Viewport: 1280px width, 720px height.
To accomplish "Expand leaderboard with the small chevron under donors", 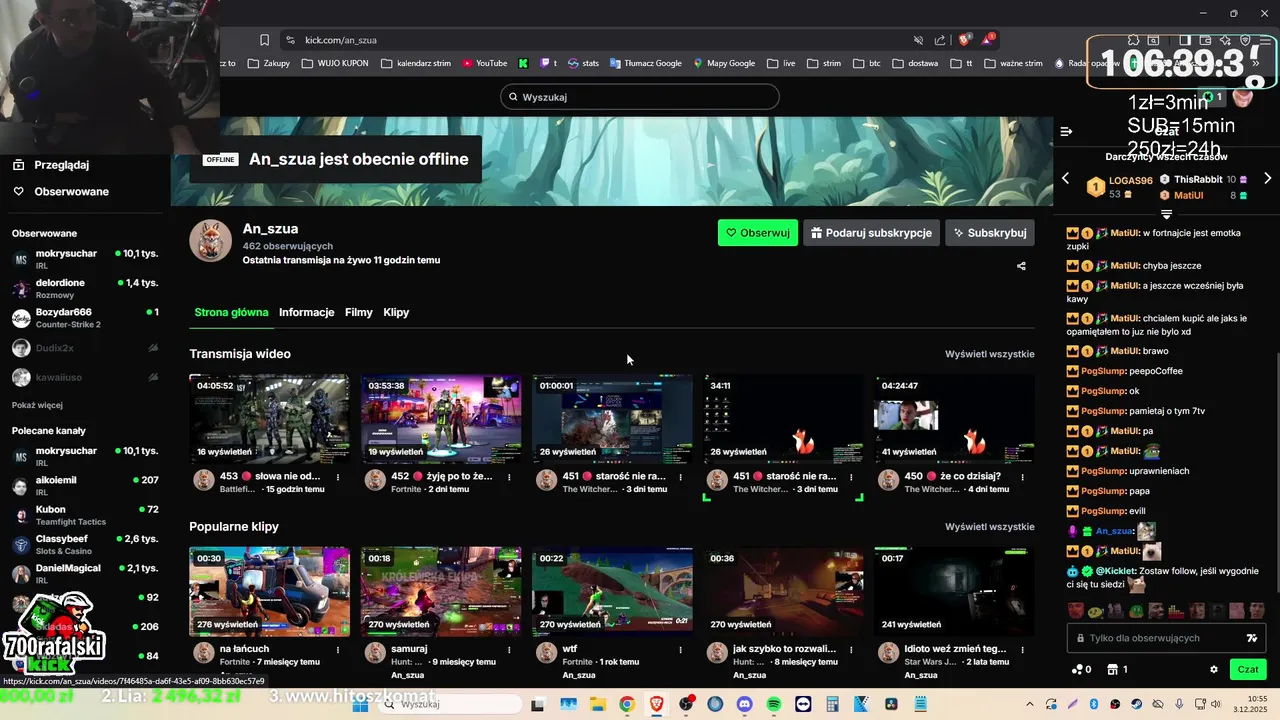I will (x=1166, y=214).
